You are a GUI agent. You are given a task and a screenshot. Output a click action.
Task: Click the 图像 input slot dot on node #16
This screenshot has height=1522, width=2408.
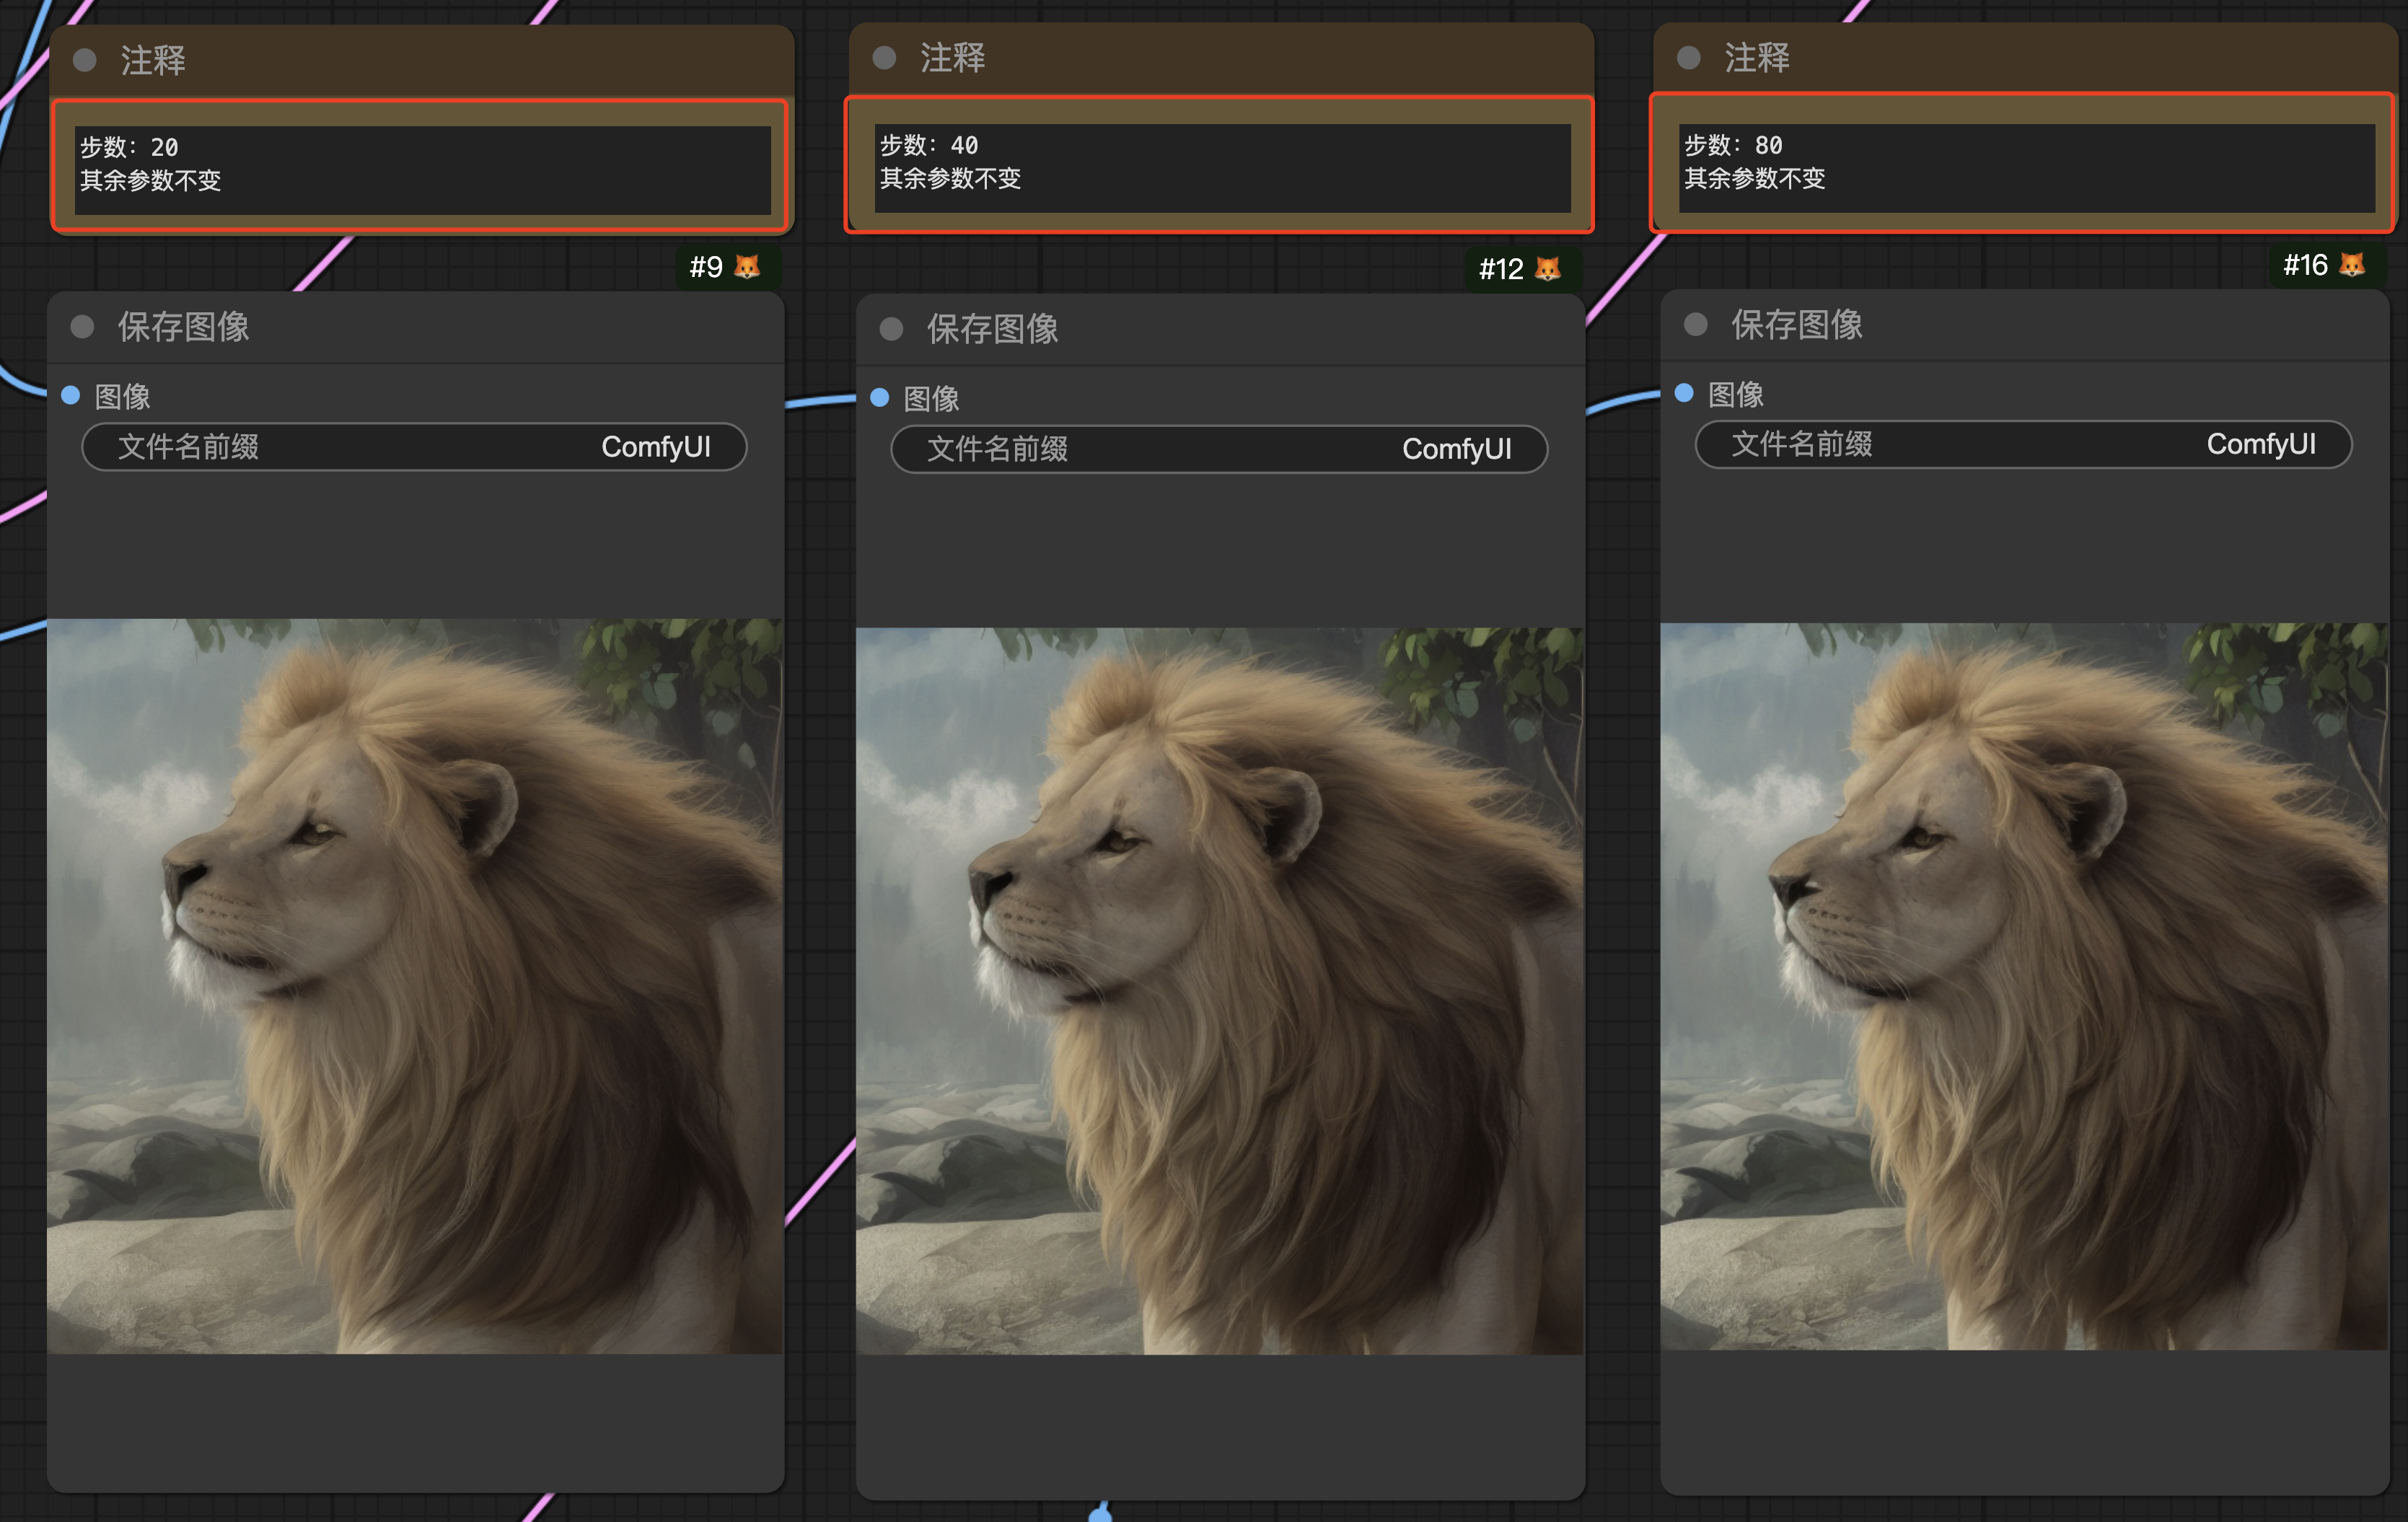(x=1685, y=393)
